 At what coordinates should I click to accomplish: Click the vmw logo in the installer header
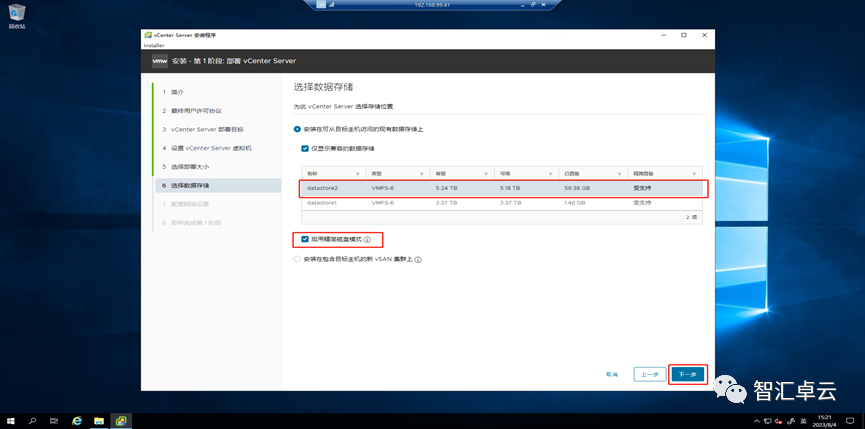pyautogui.click(x=159, y=61)
